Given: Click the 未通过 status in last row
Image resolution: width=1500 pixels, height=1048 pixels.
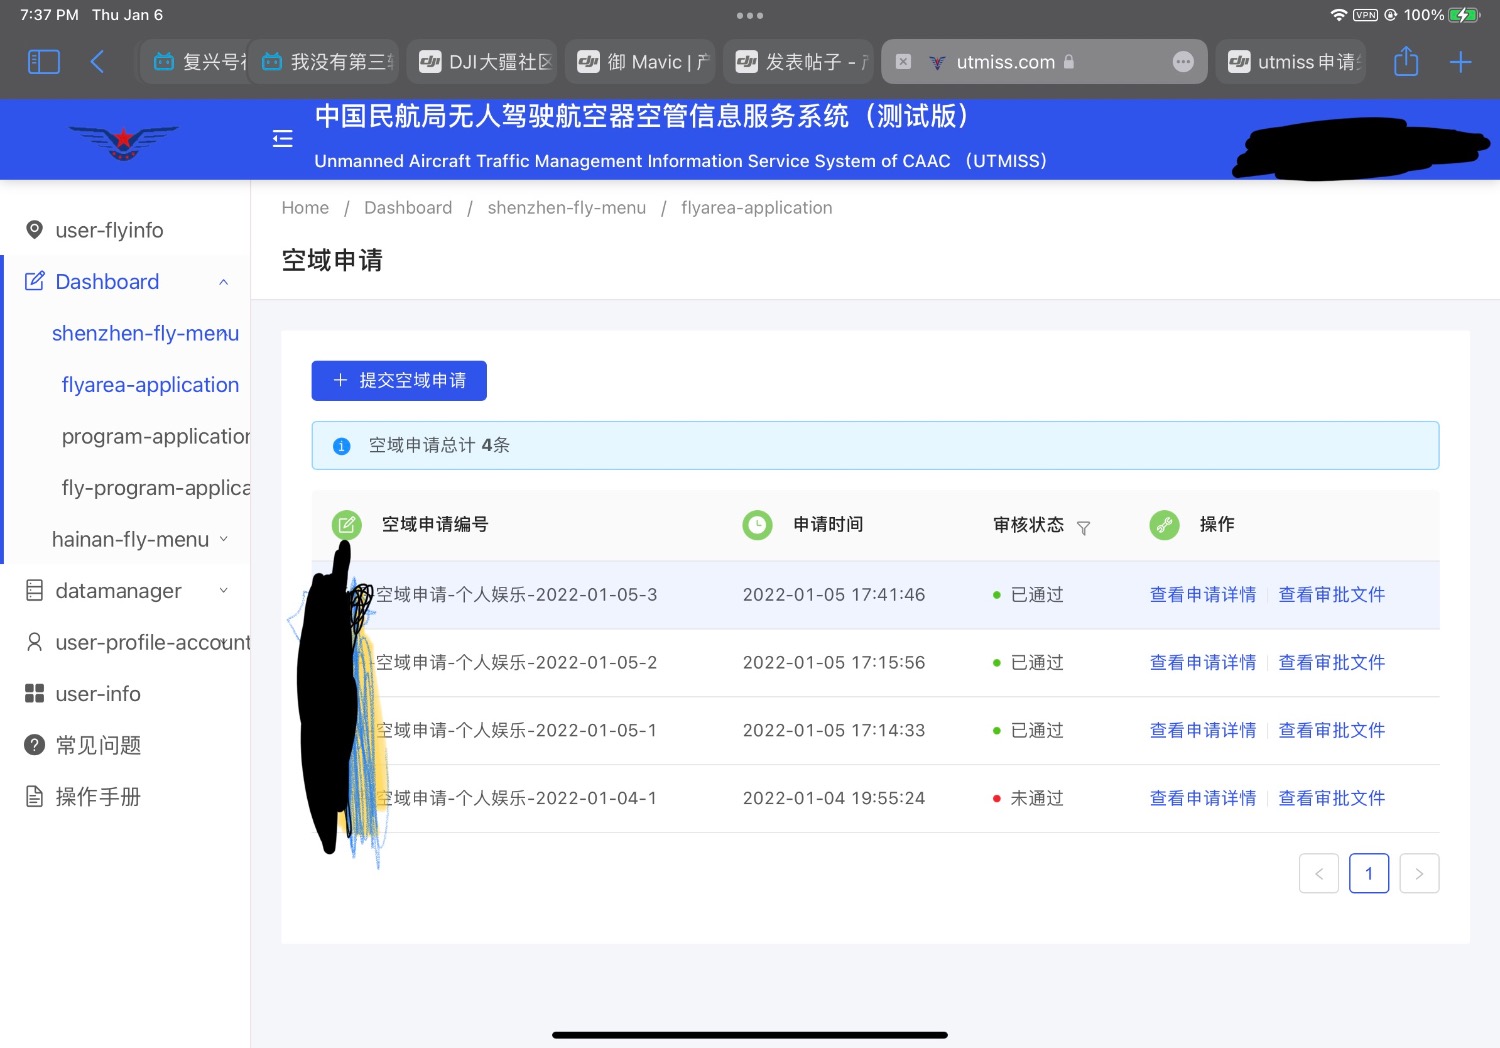Looking at the screenshot, I should pos(1037,799).
